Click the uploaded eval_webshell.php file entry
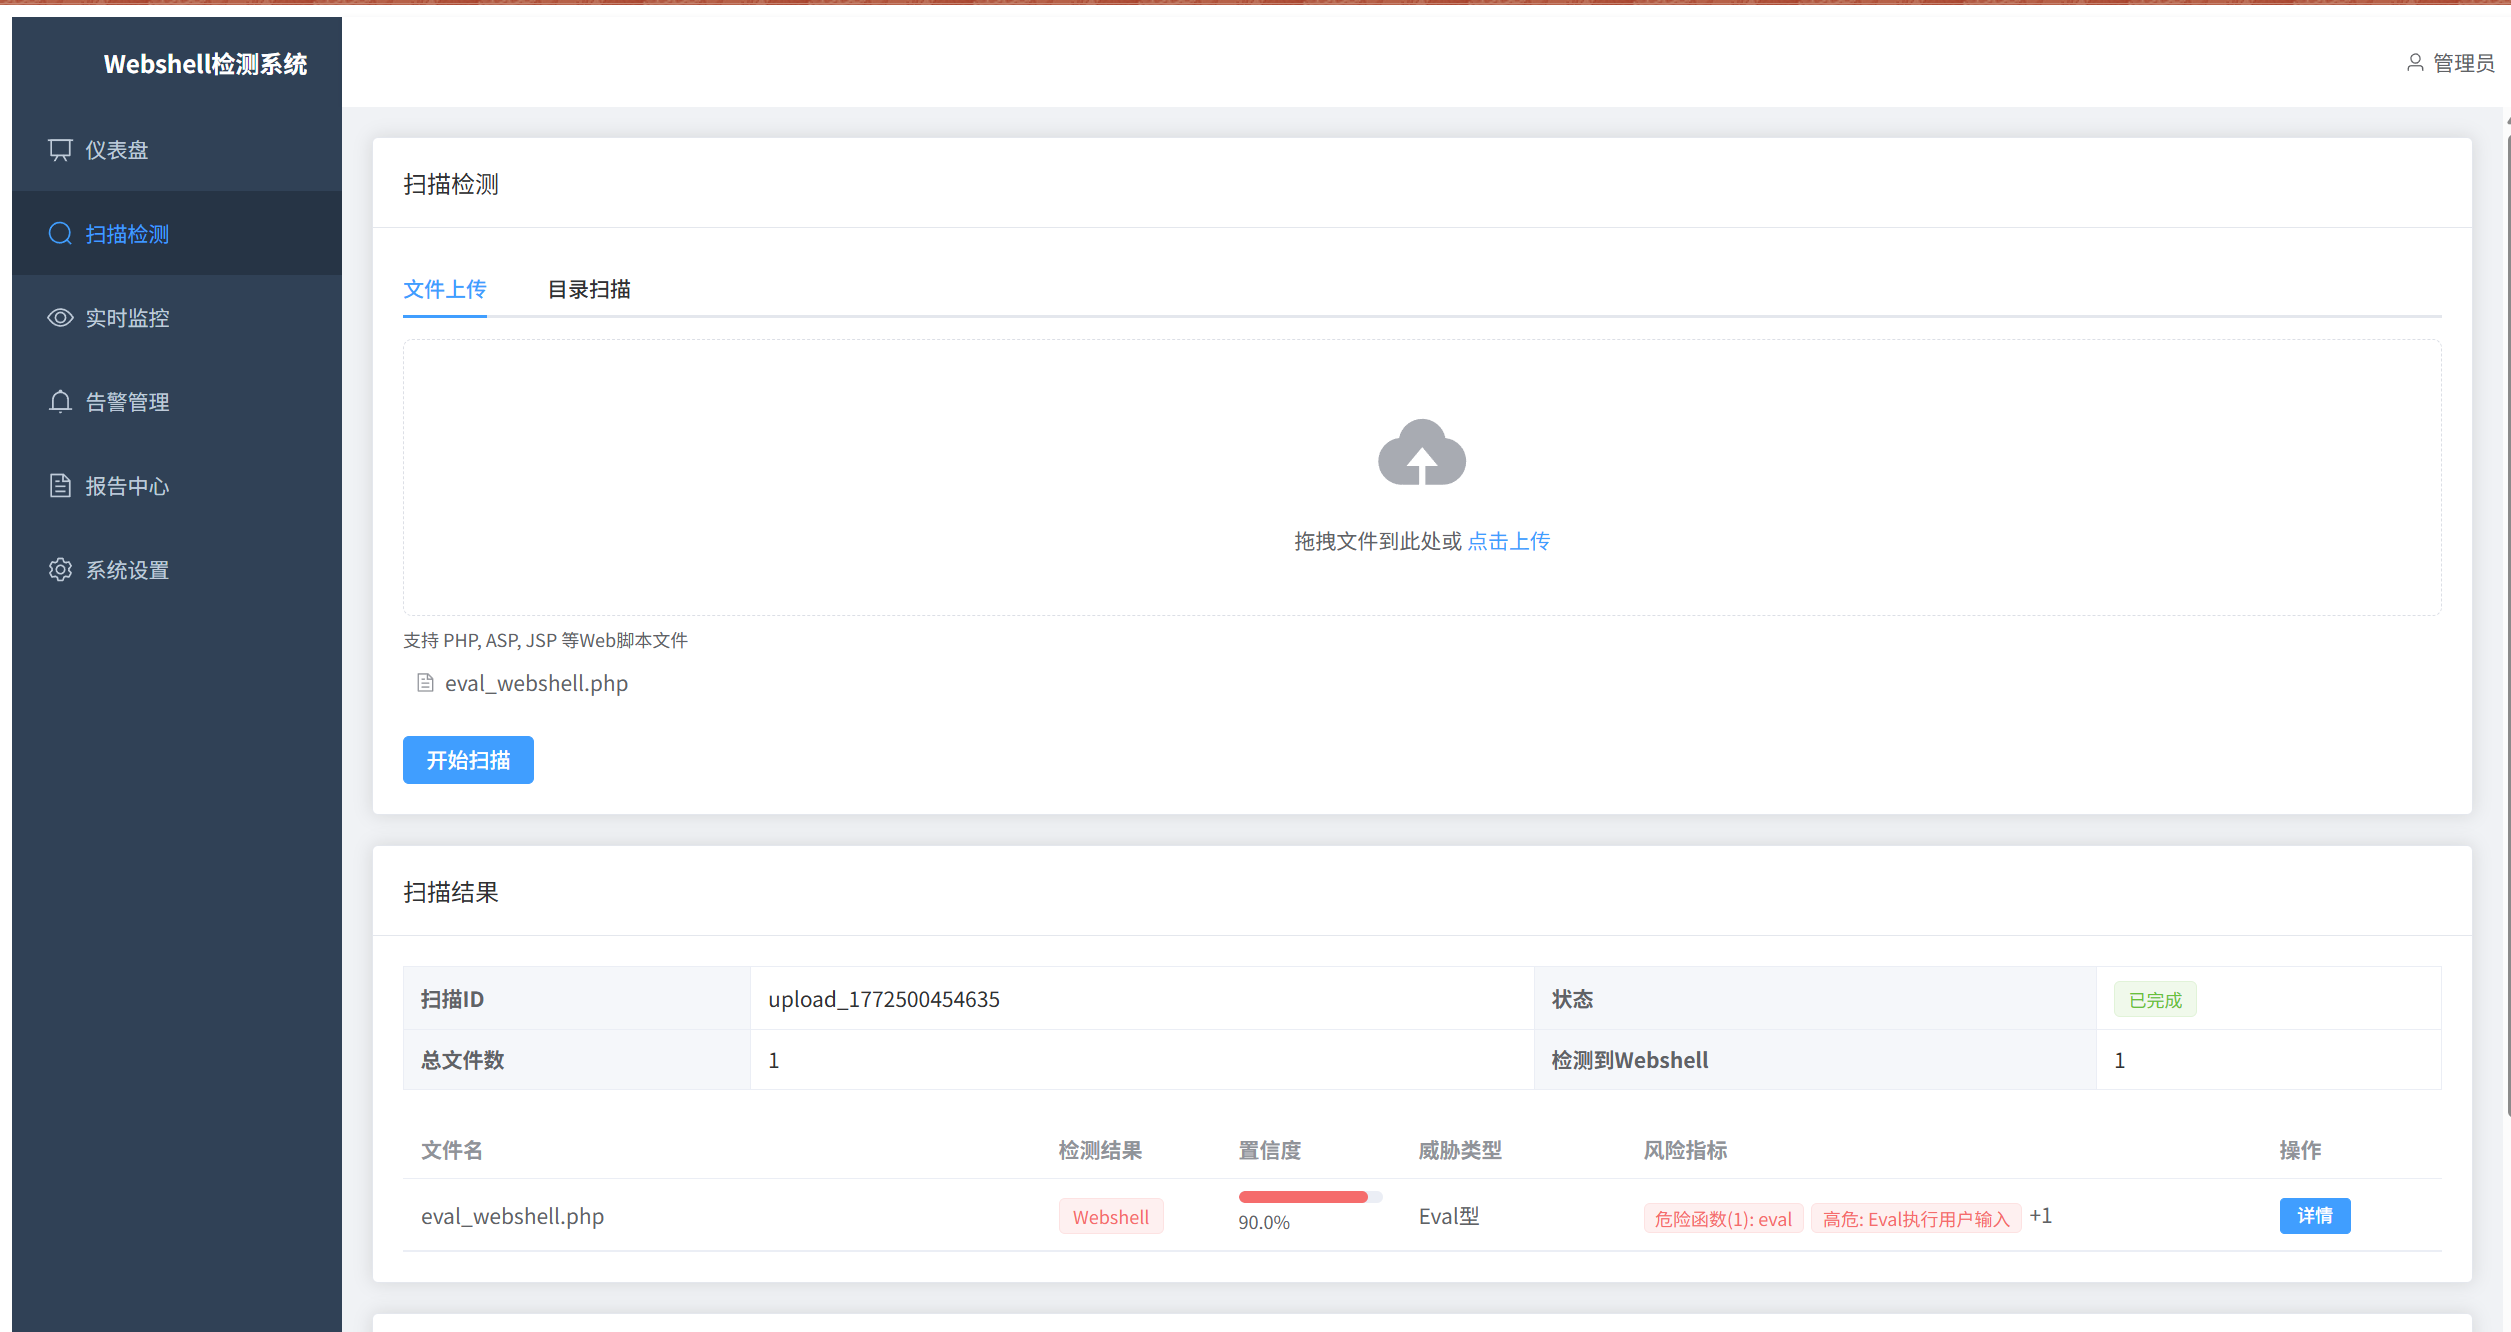 tap(536, 683)
